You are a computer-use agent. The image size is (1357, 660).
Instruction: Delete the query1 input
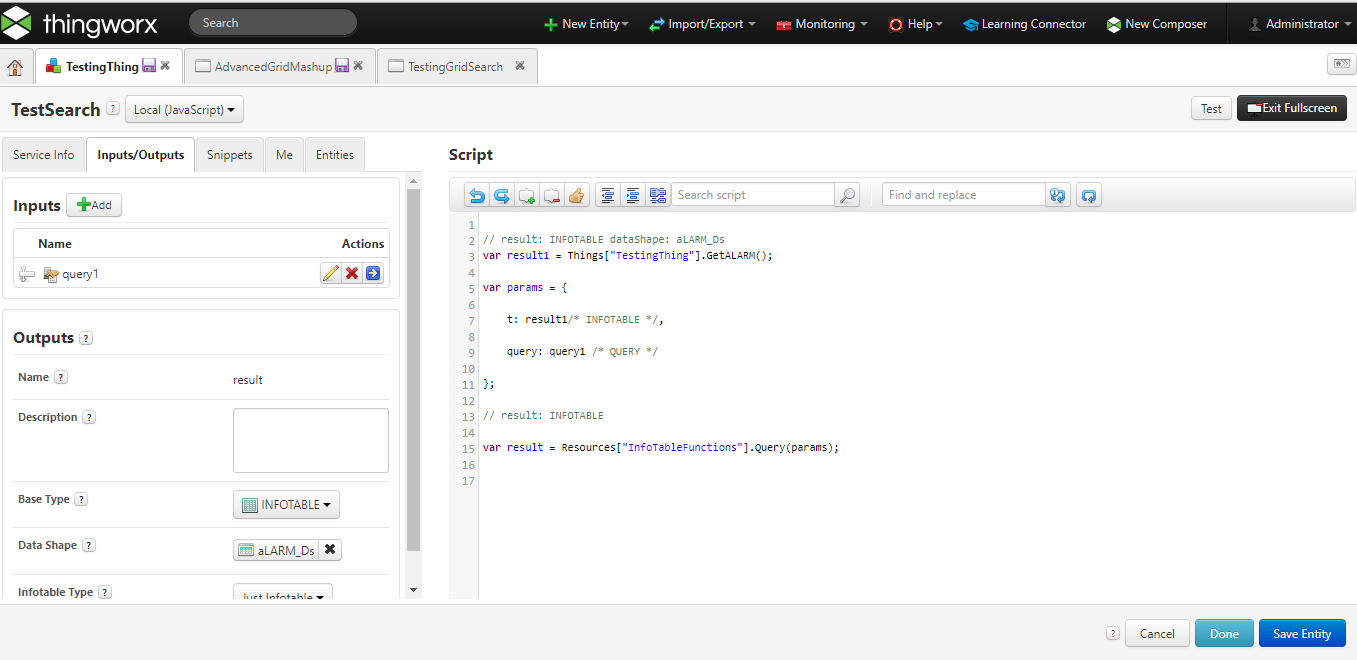point(352,272)
